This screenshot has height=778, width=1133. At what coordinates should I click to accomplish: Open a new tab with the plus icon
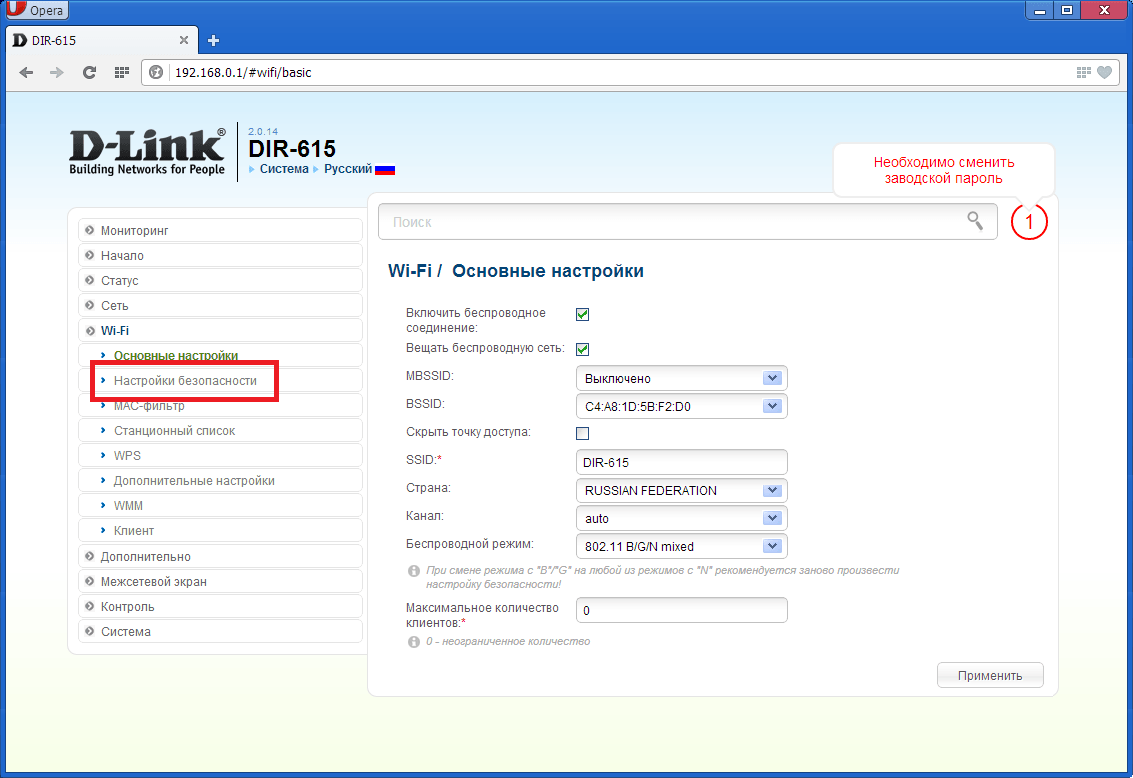[213, 40]
